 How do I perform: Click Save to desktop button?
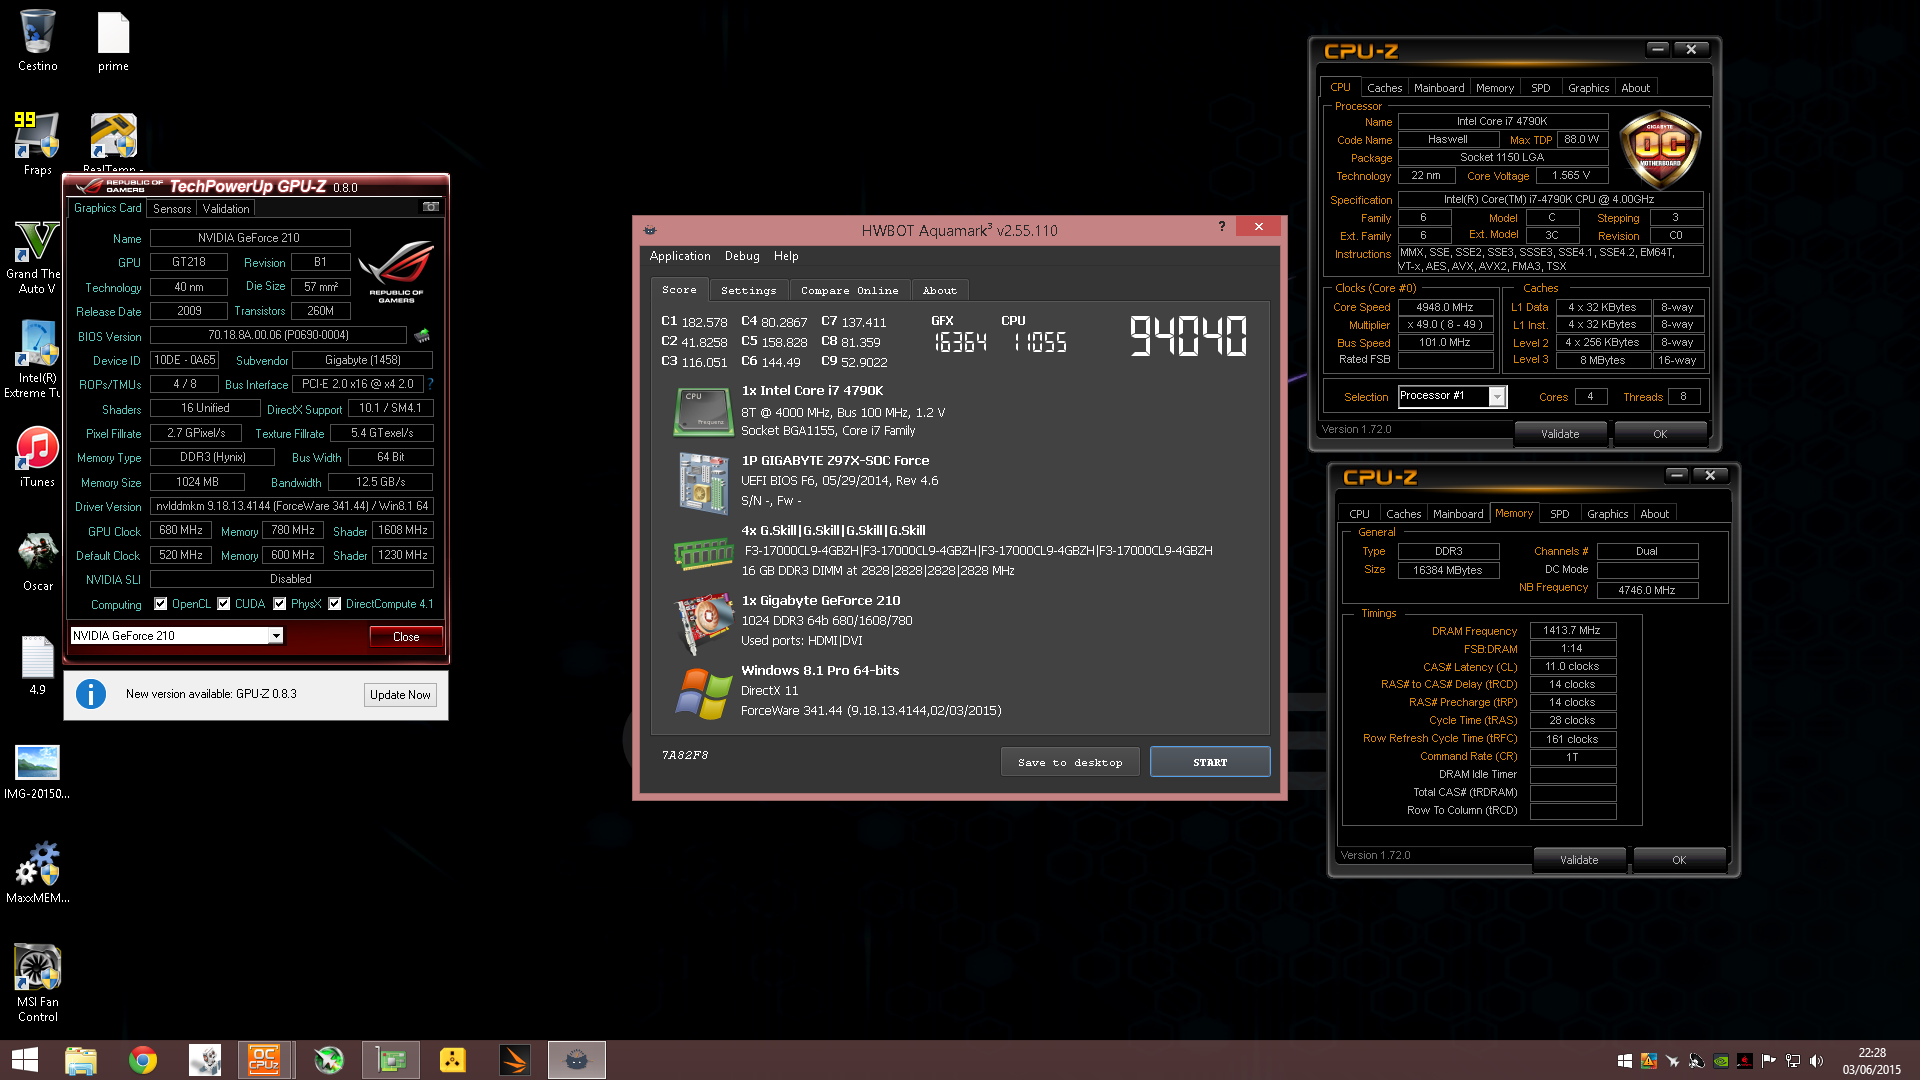point(1070,762)
